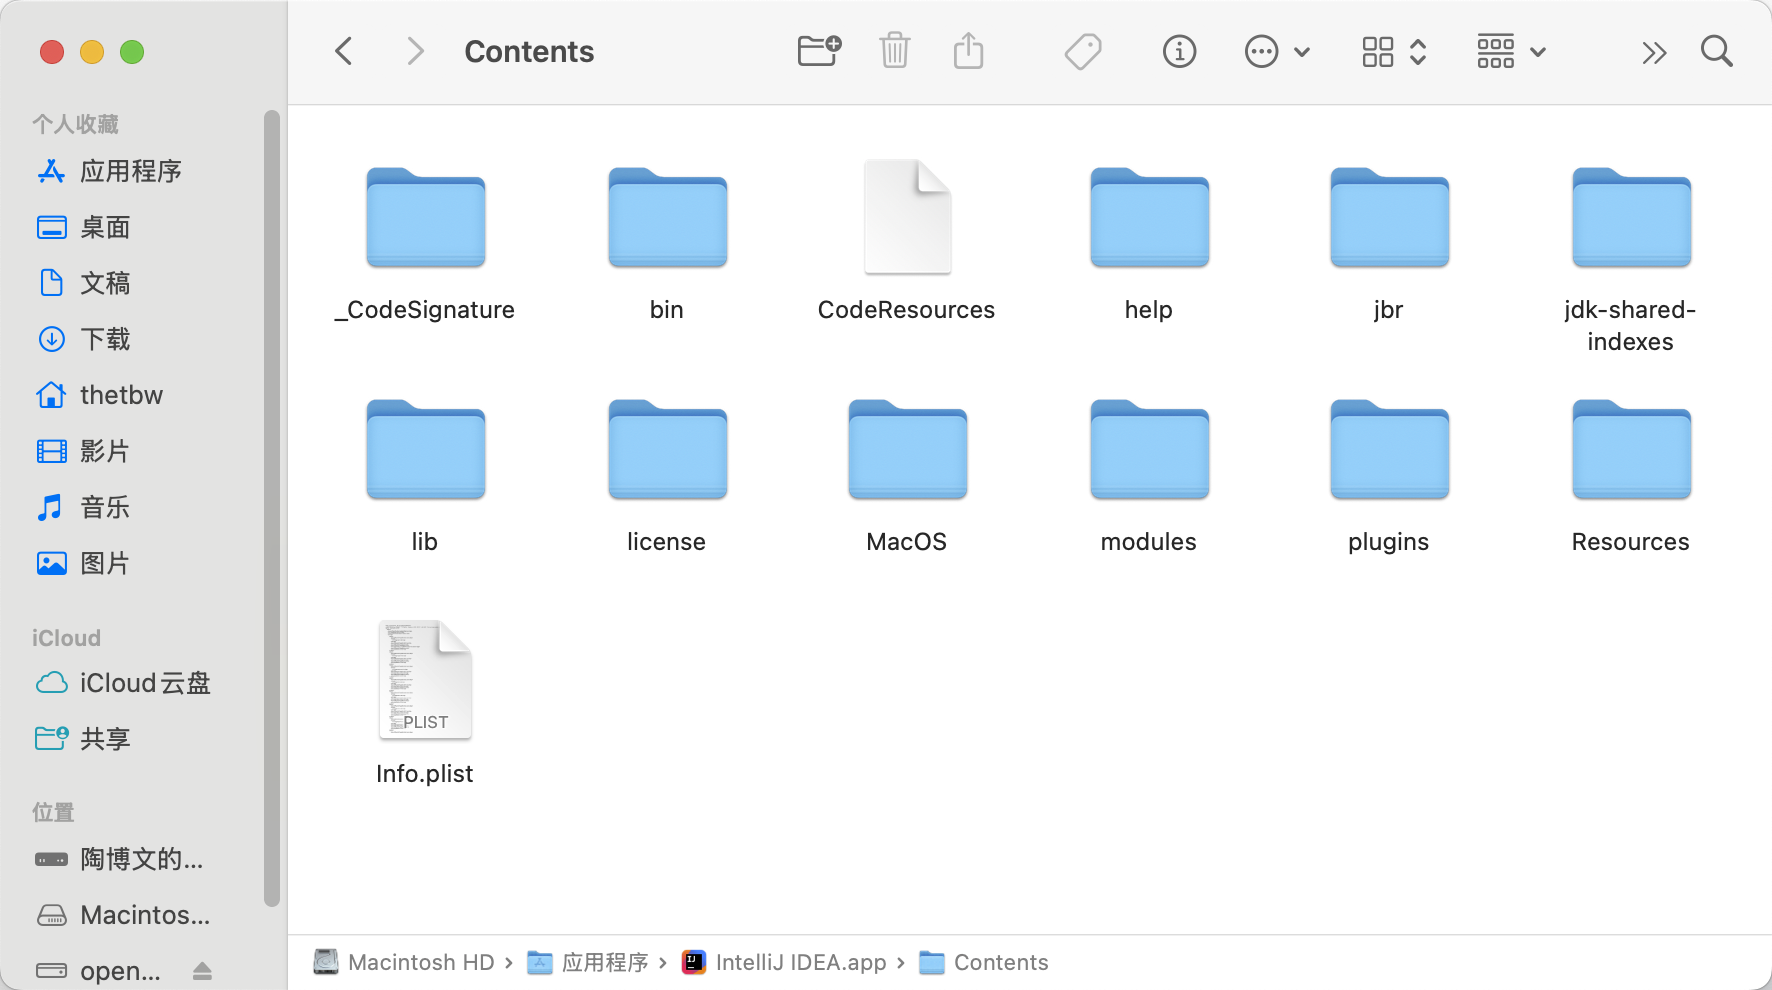Zoom the window with green button
The image size is (1772, 990).
pyautogui.click(x=132, y=52)
